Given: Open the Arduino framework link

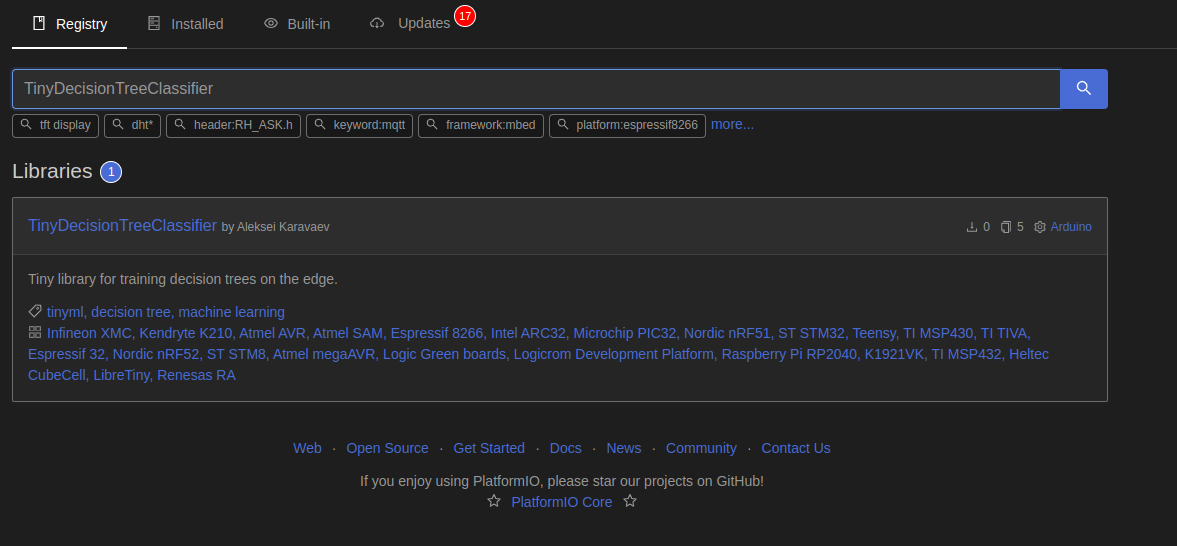Looking at the screenshot, I should [1071, 227].
